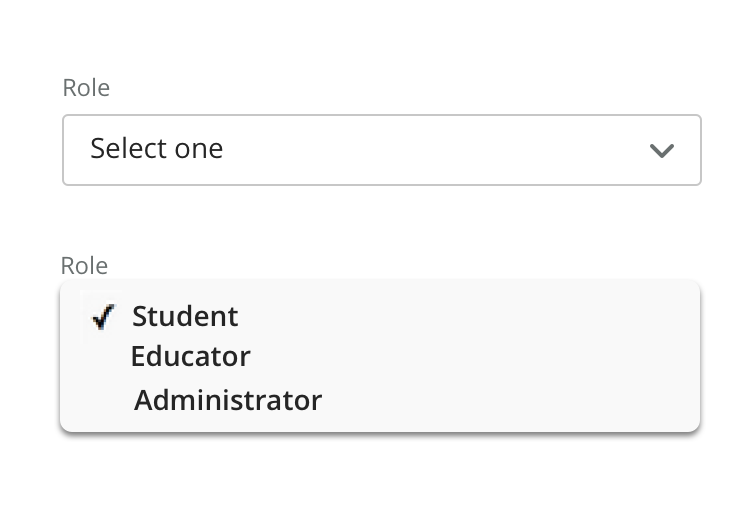740x512 pixels.
Task: Click the 'Educator' text entry
Action: click(x=191, y=357)
